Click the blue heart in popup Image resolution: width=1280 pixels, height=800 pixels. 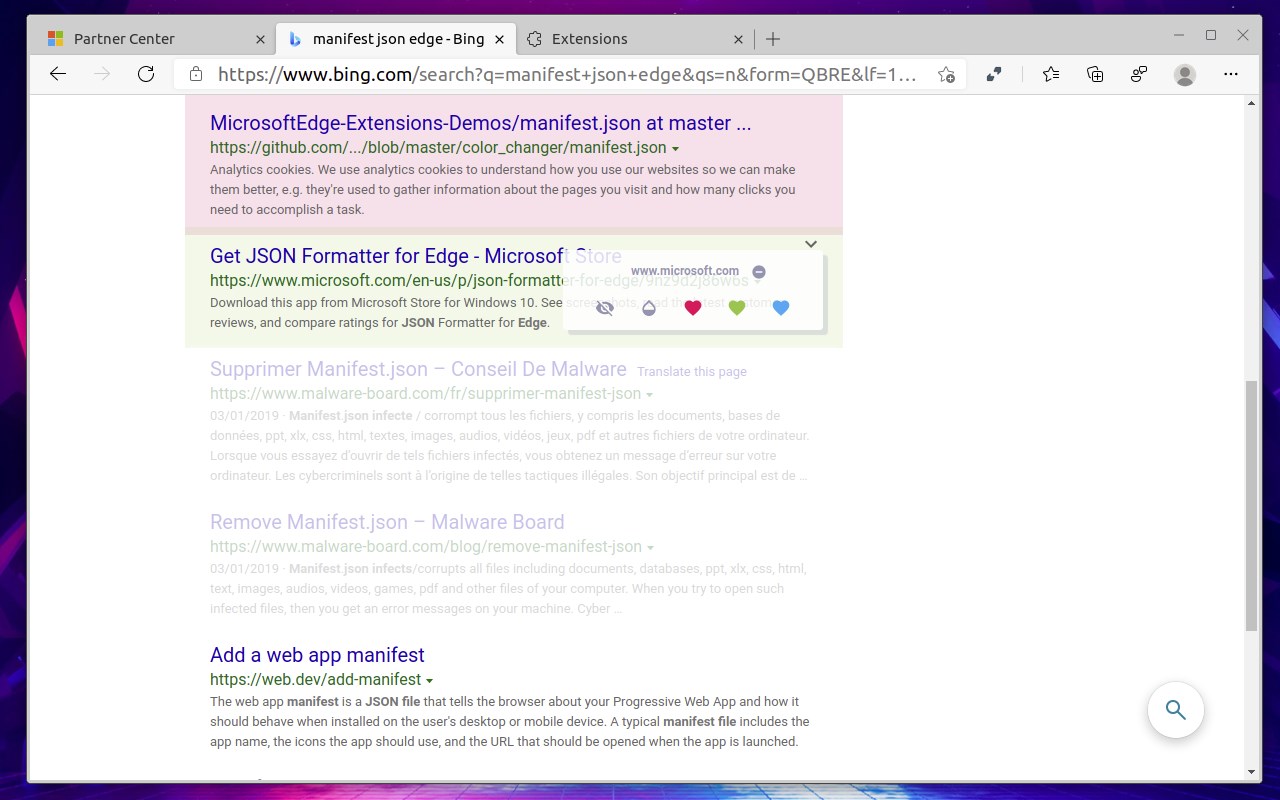(781, 308)
